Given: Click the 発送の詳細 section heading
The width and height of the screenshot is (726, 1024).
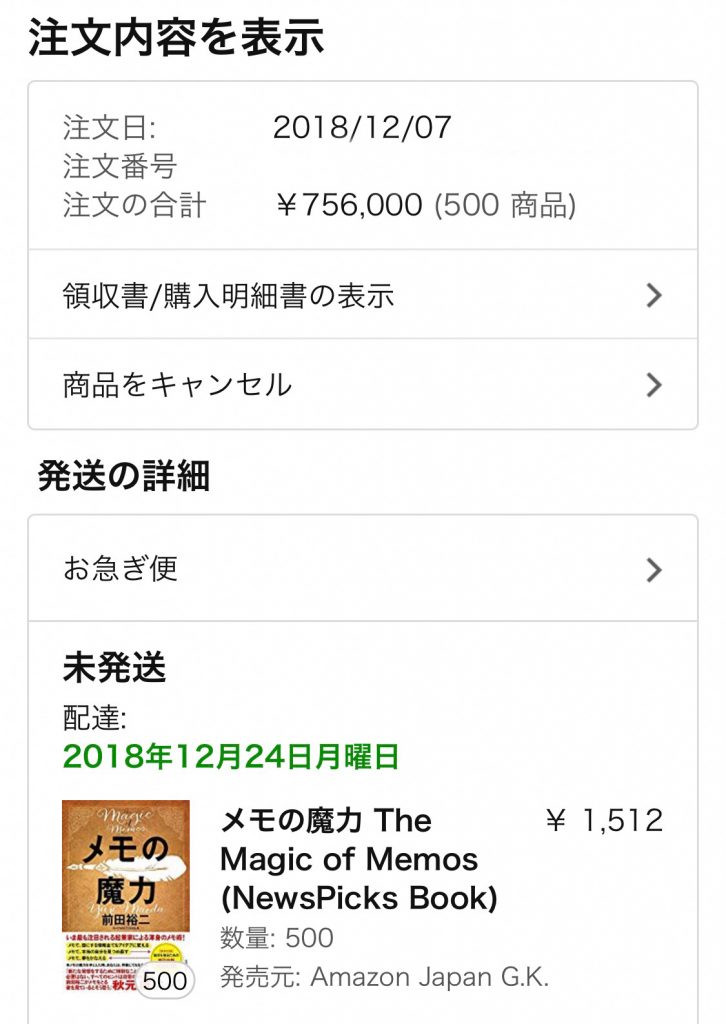Looking at the screenshot, I should click(x=124, y=477).
